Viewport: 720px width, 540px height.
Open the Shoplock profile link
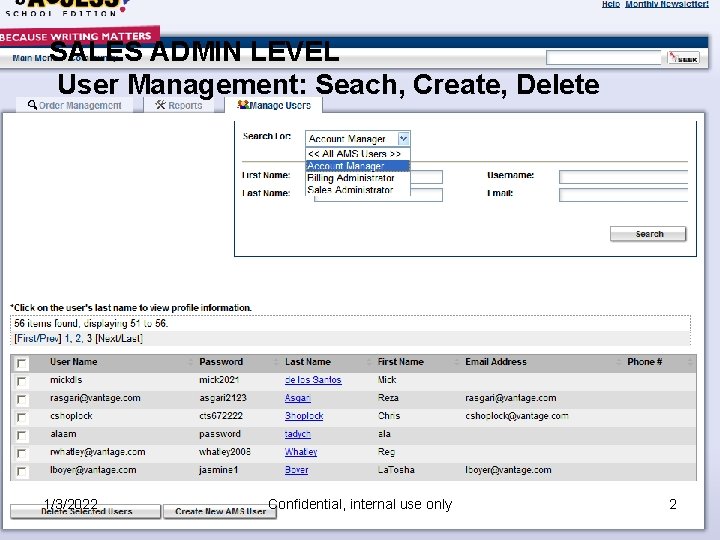(x=304, y=416)
